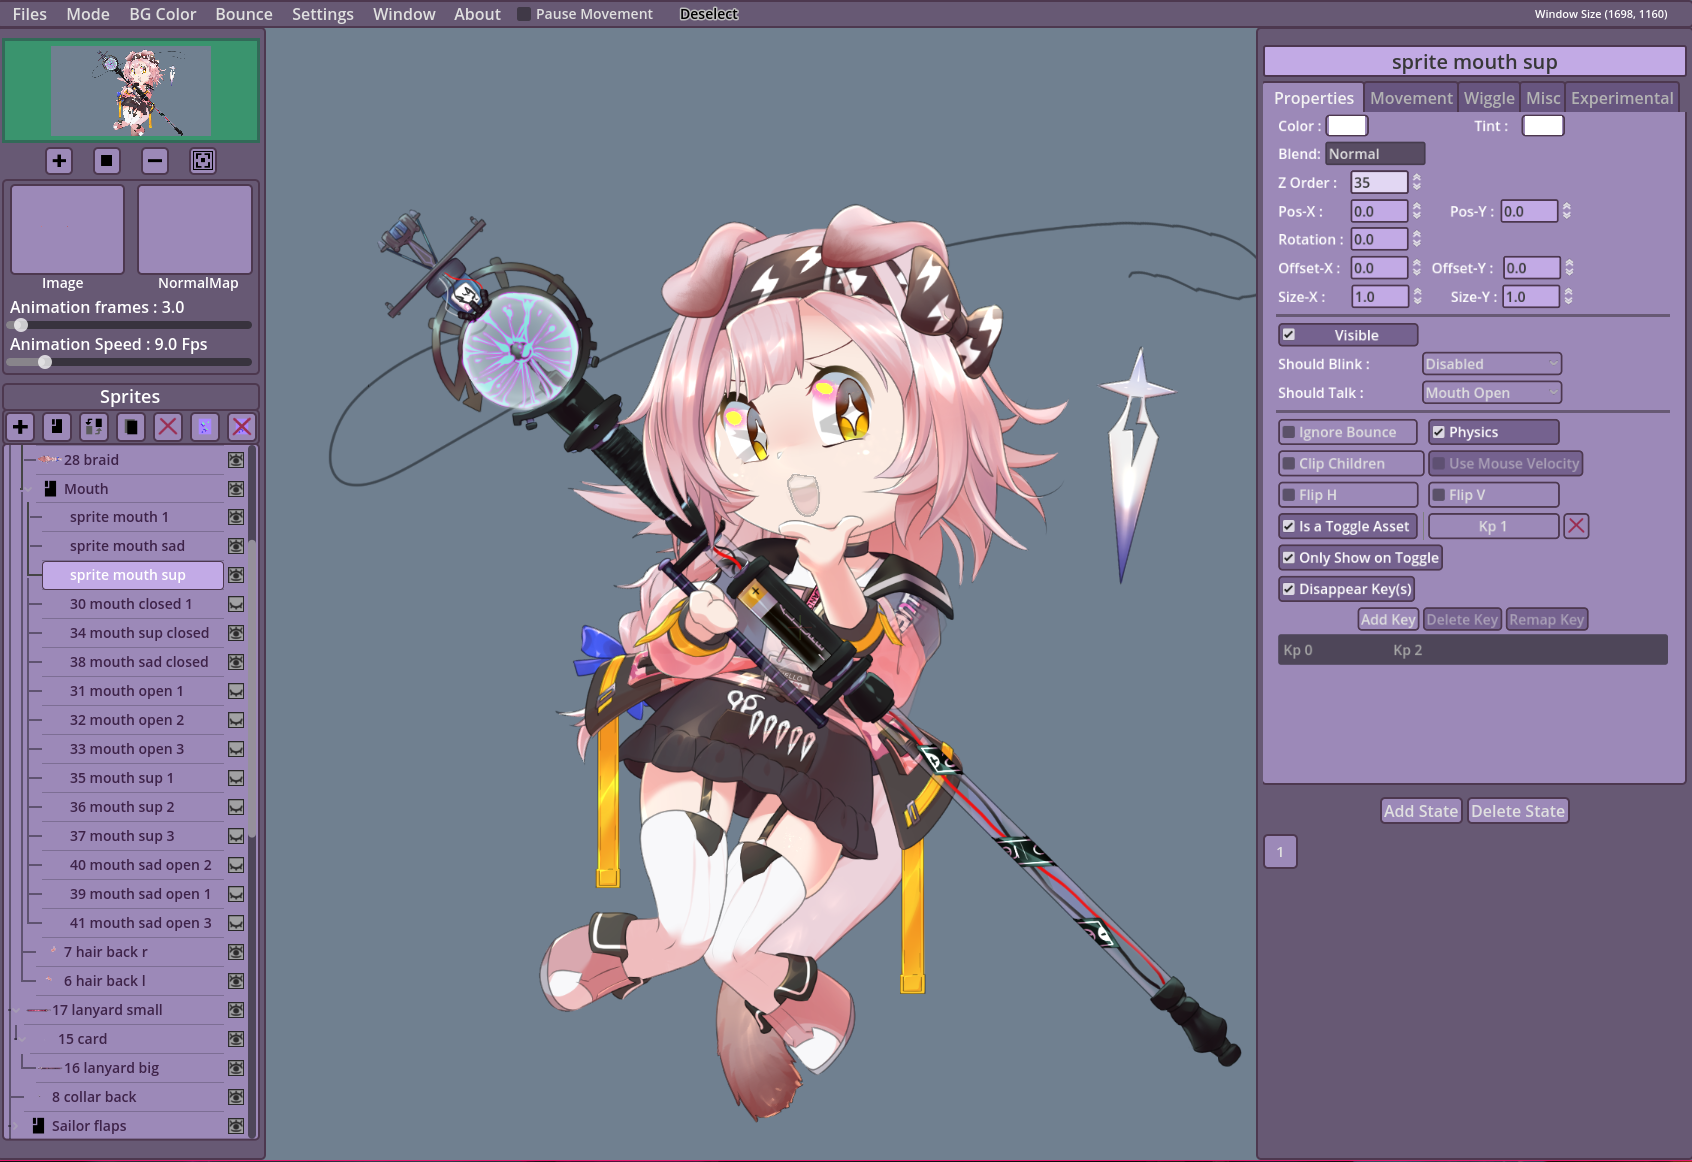
Task: Open Should Talk dropdown set to Mouth Open
Action: [1491, 393]
